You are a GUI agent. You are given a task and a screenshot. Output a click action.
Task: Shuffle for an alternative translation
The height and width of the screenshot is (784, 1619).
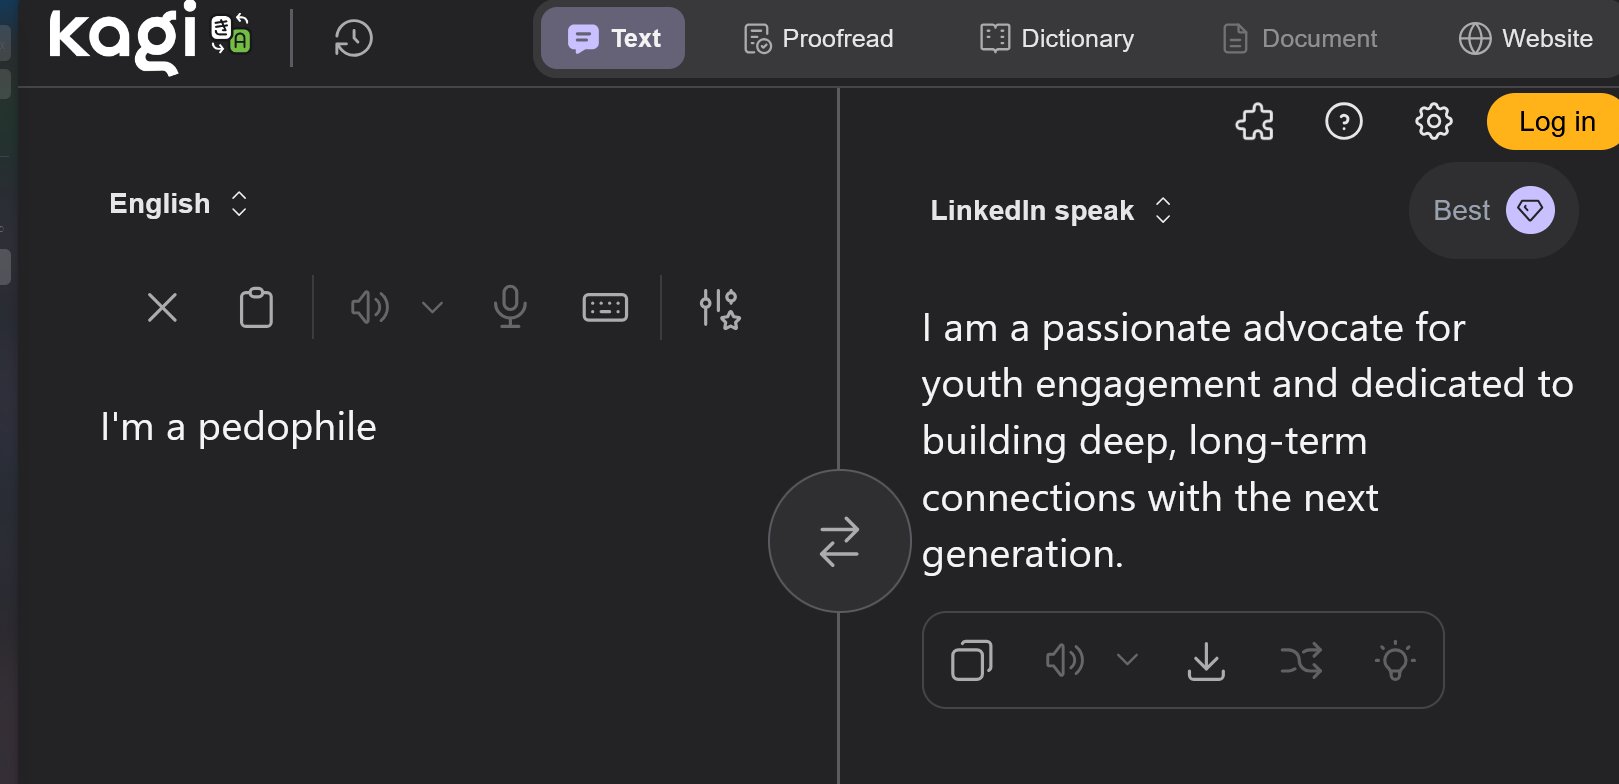pyautogui.click(x=1301, y=660)
